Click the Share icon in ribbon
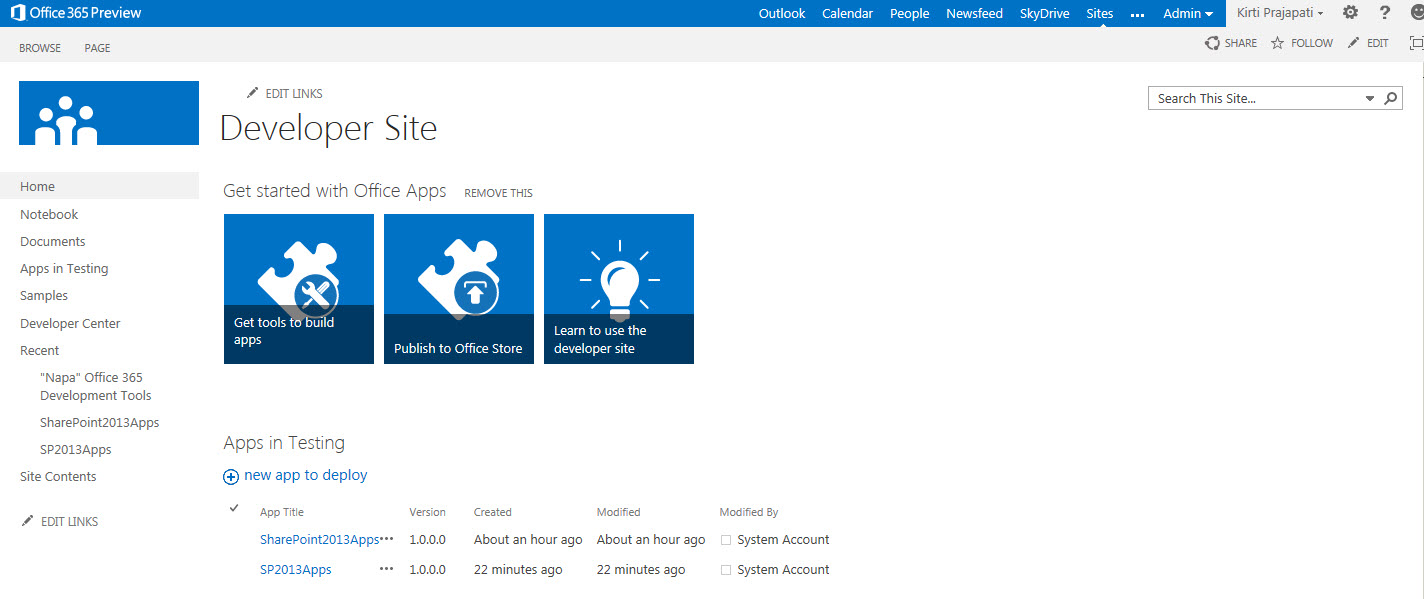This screenshot has width=1424, height=599. (x=1213, y=43)
